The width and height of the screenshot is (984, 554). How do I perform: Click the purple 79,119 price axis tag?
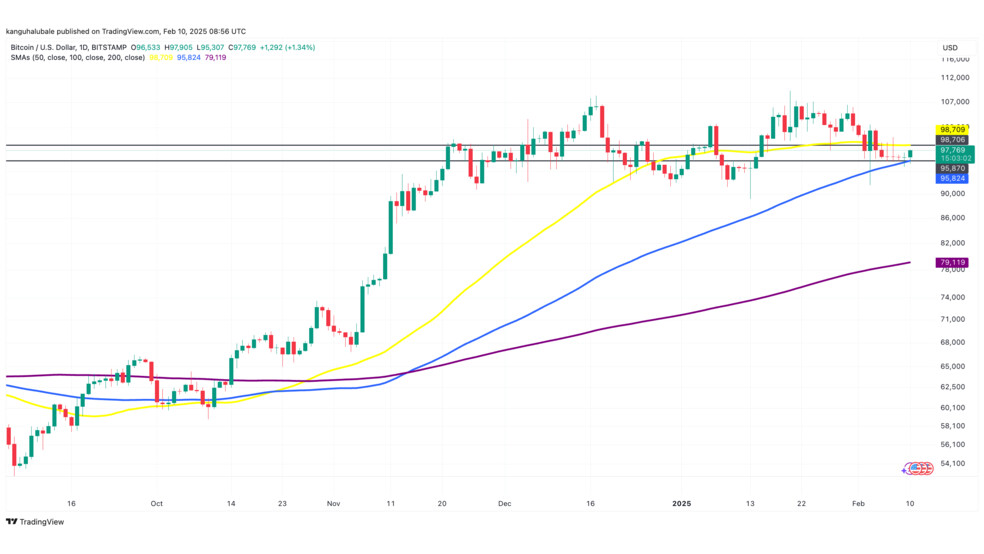click(952, 263)
